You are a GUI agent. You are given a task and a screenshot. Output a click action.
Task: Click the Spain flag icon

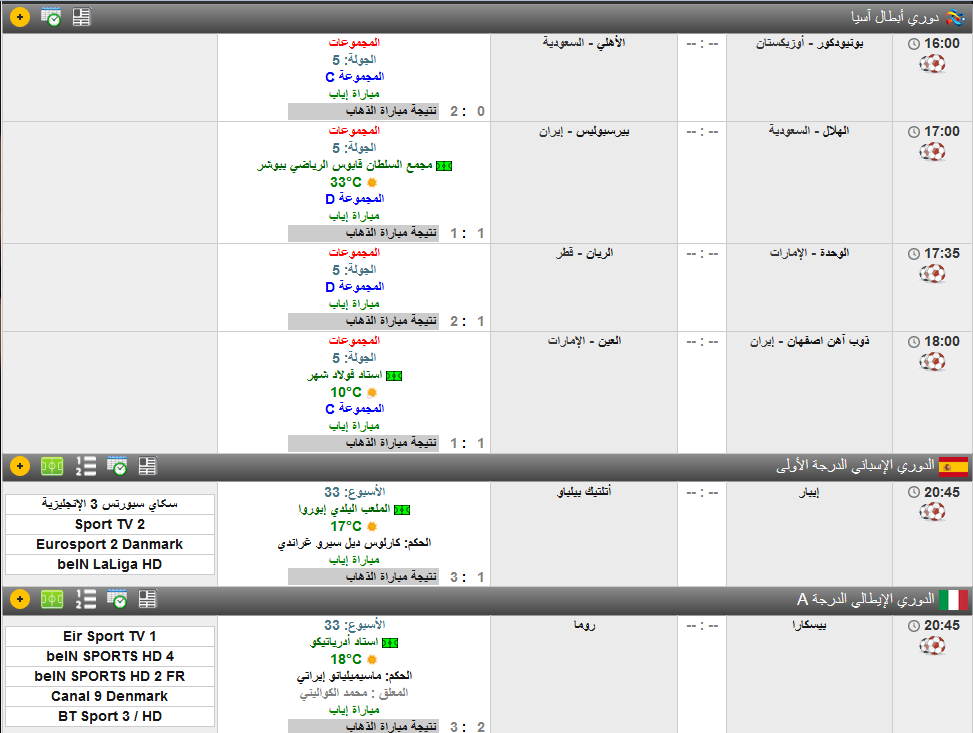(953, 466)
